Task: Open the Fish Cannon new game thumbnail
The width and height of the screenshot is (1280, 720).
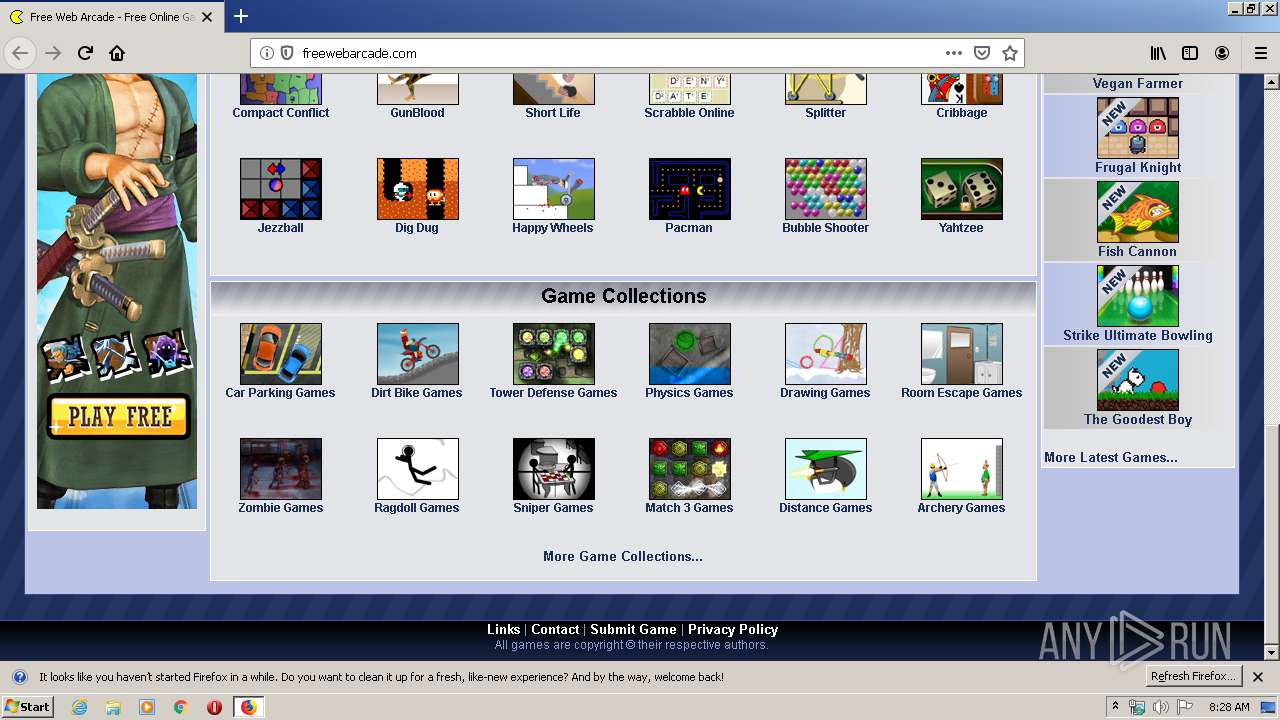Action: 1137,212
